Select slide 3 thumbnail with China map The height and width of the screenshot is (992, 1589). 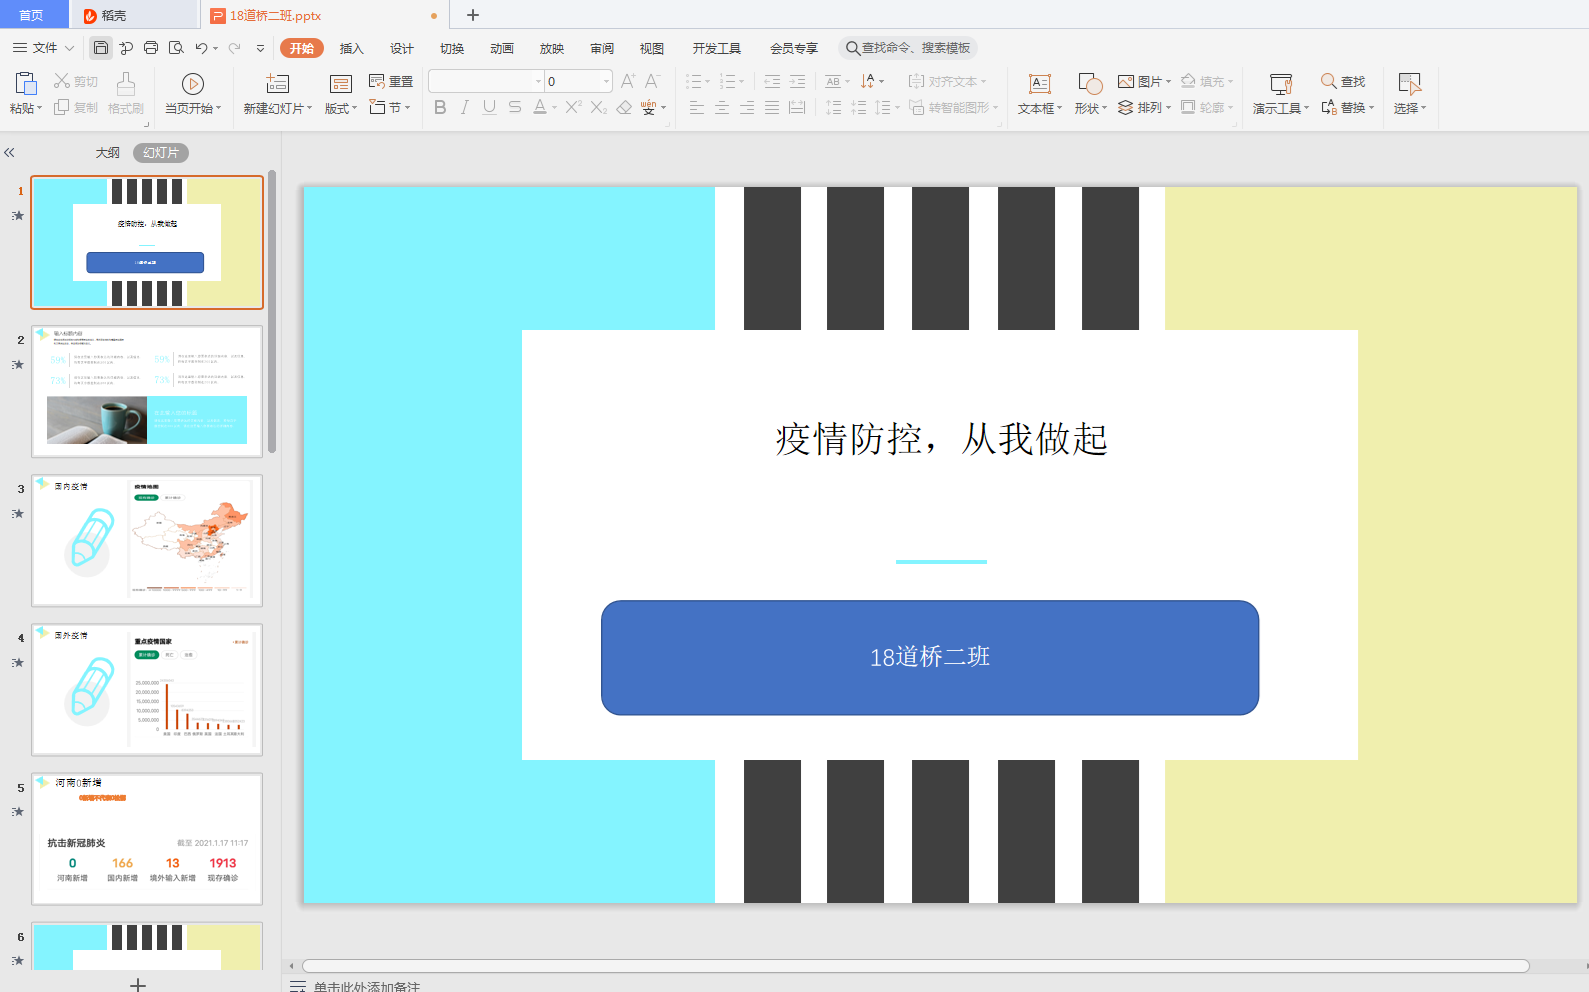coord(147,540)
